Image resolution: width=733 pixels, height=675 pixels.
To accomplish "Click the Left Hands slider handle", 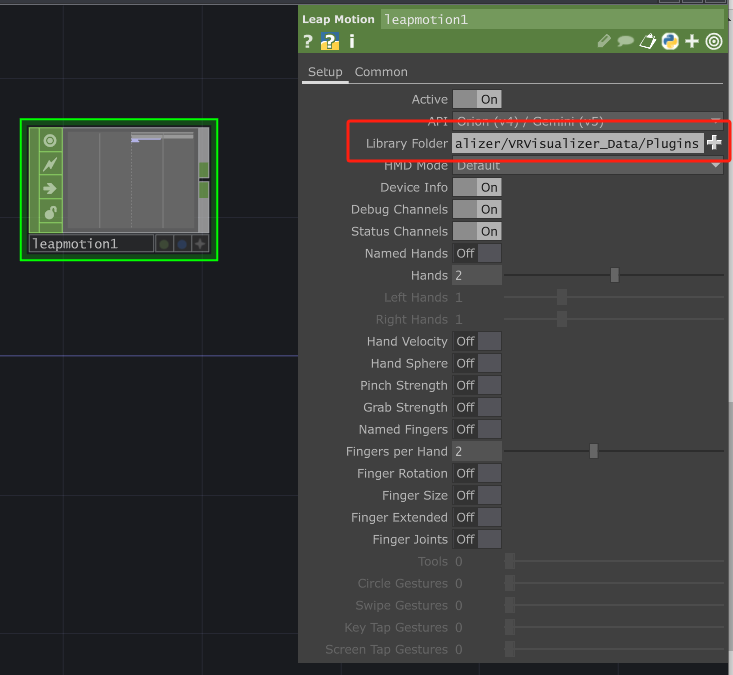I will 562,297.
